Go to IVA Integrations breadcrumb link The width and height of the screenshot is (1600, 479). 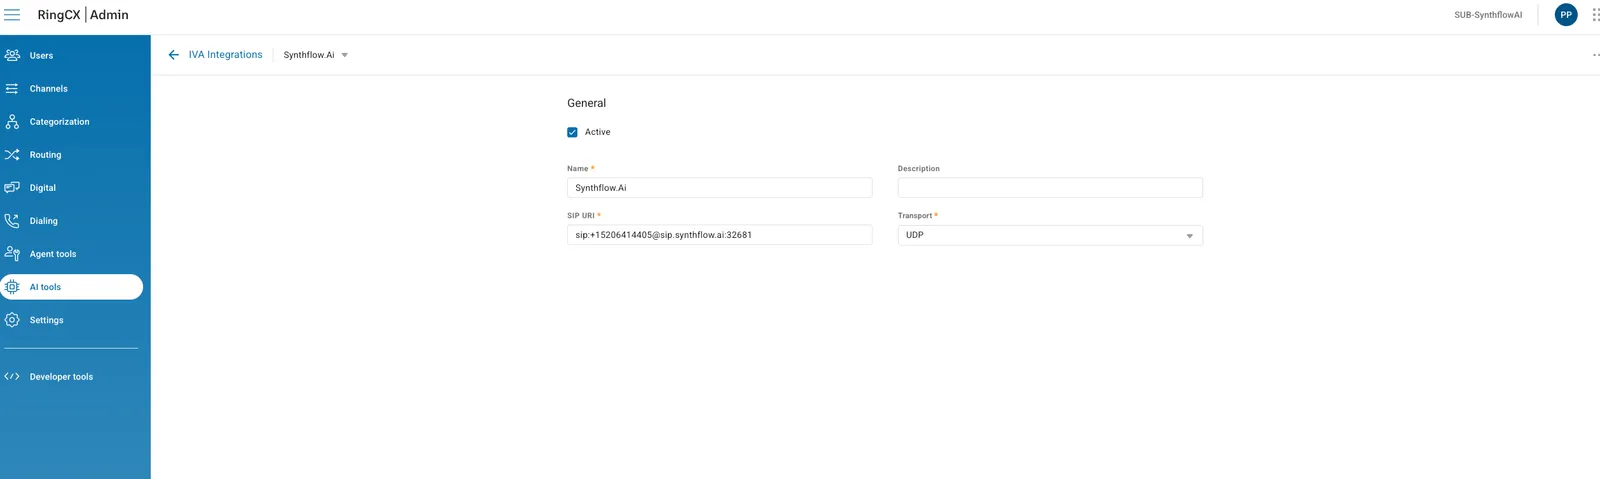click(225, 55)
